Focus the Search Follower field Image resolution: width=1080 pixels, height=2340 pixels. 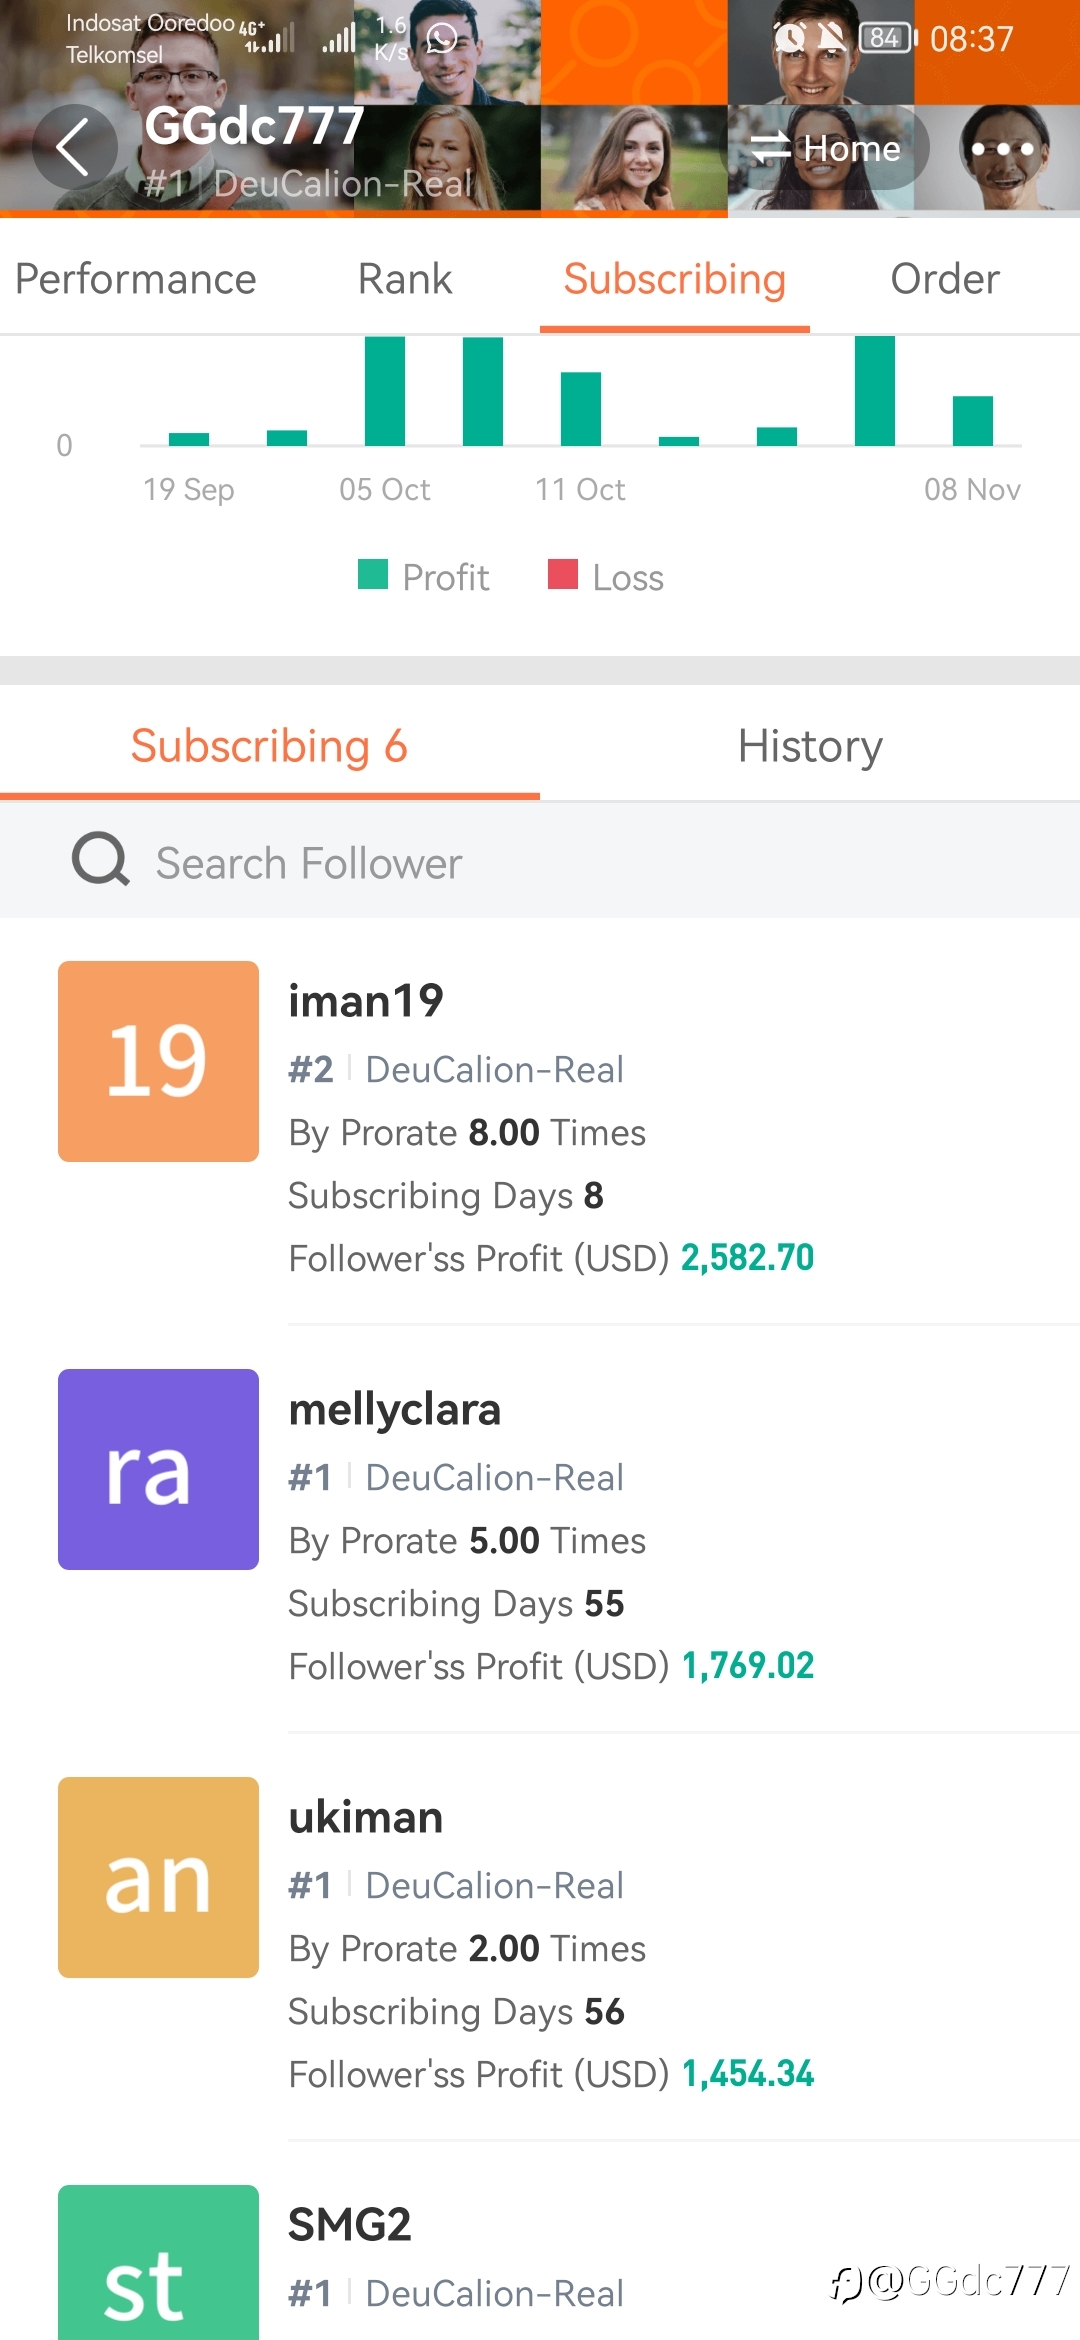tap(540, 862)
